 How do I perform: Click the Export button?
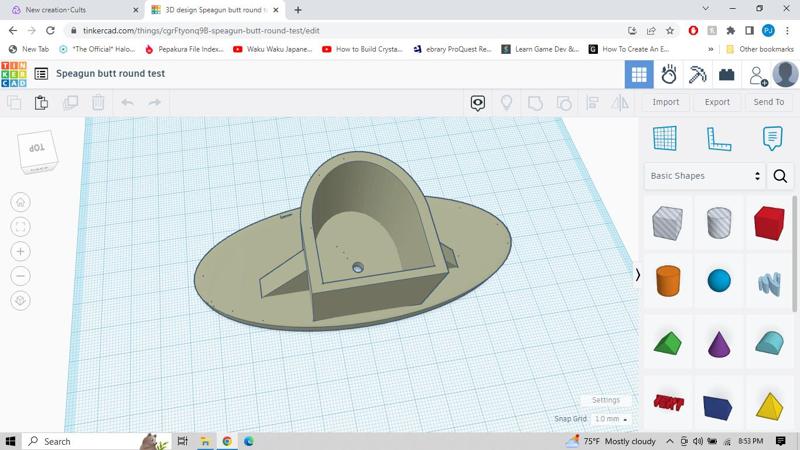coord(717,102)
